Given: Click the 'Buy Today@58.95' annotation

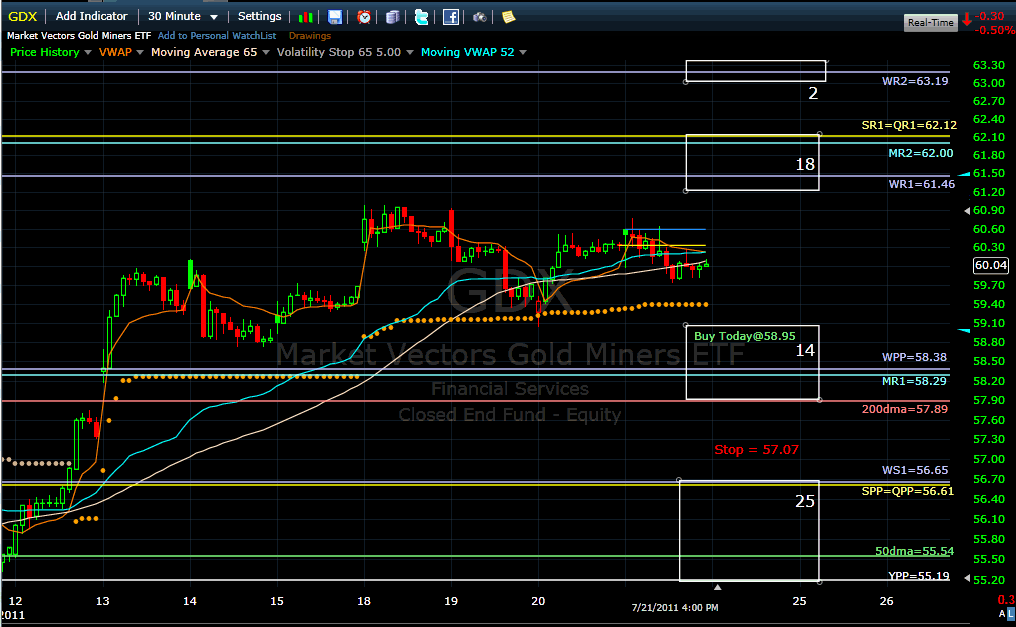Looking at the screenshot, I should 745,336.
